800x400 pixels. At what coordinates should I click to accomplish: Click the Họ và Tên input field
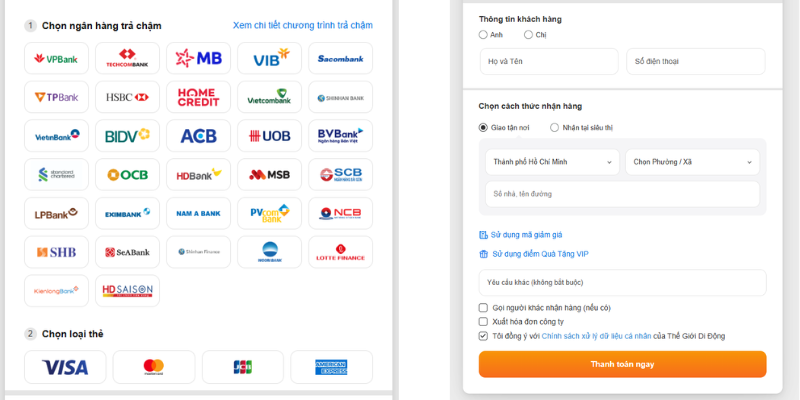pos(549,61)
